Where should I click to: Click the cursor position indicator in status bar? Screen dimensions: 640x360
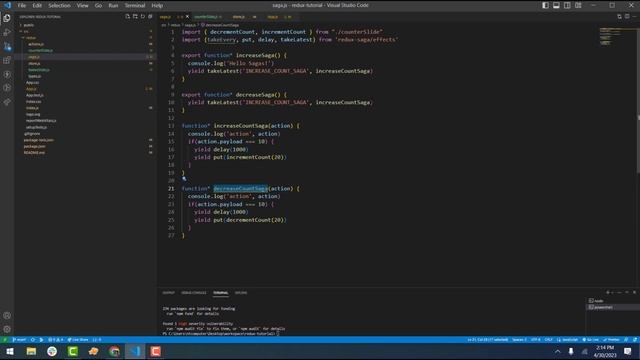(488, 340)
